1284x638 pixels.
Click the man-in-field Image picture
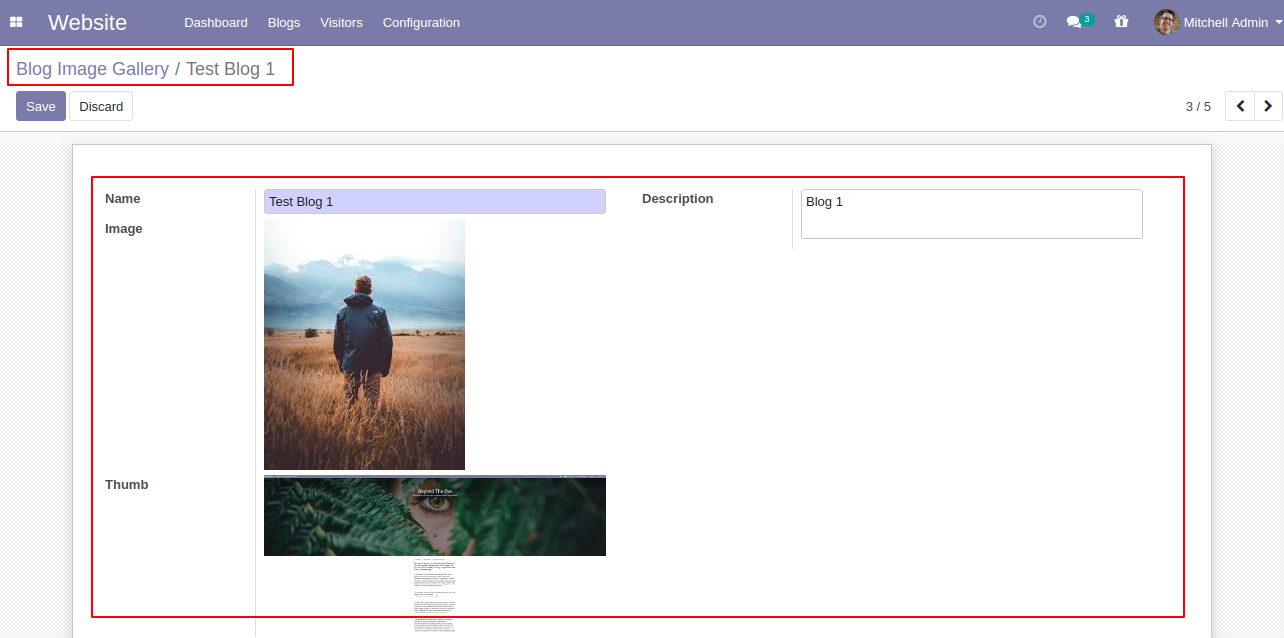click(364, 344)
